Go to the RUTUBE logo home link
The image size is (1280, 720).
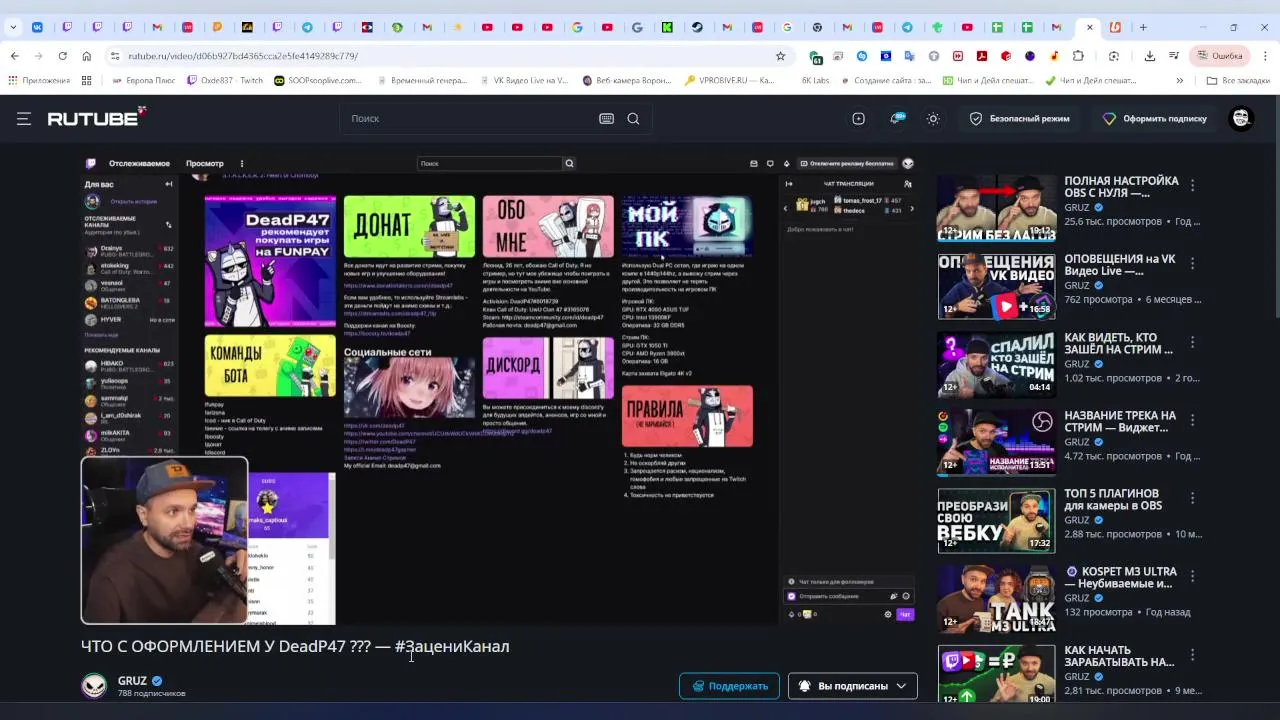97,117
